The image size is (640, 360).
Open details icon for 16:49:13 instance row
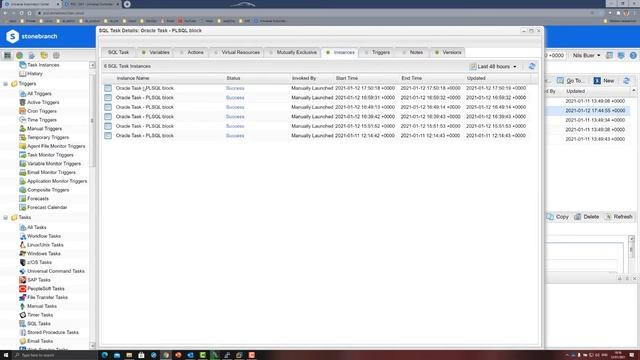tap(108, 107)
